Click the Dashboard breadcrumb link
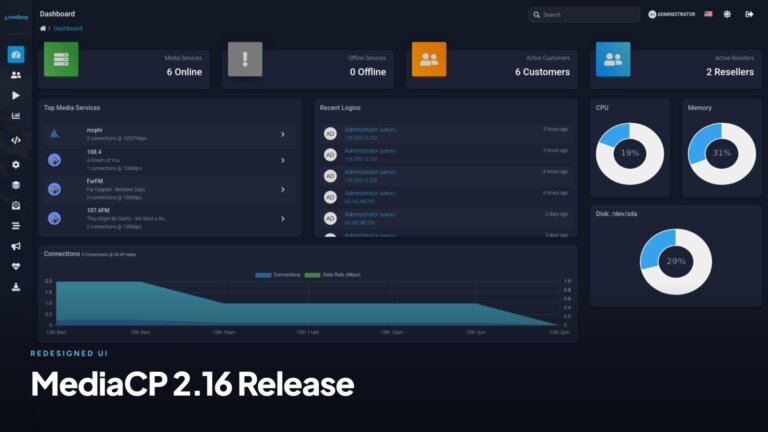 [x=68, y=28]
